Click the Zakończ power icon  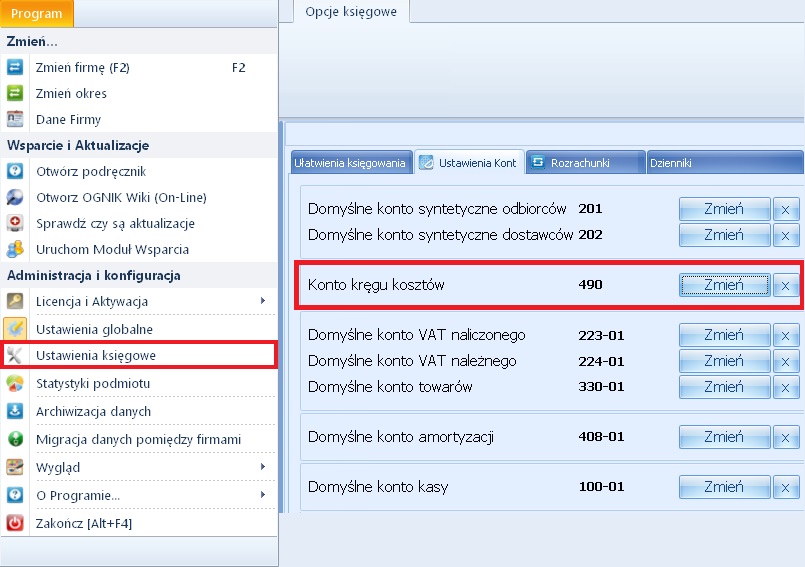(15, 522)
